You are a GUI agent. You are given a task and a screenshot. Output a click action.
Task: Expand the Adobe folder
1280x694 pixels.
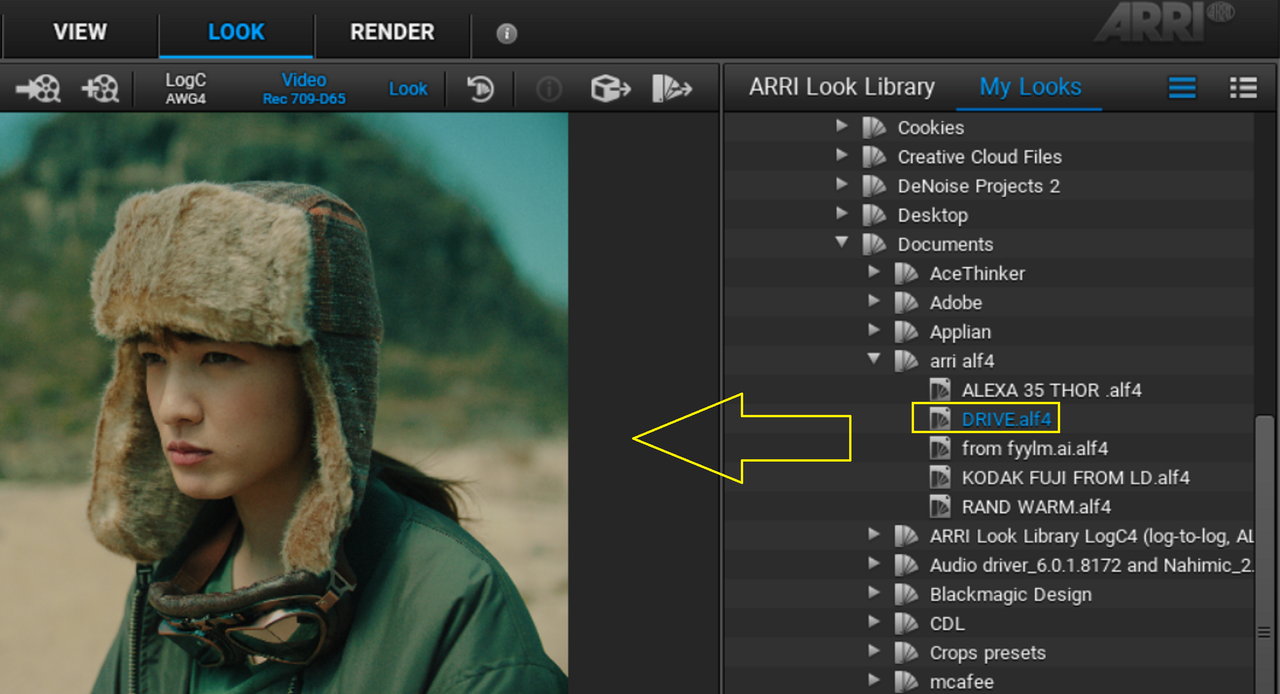tap(874, 302)
